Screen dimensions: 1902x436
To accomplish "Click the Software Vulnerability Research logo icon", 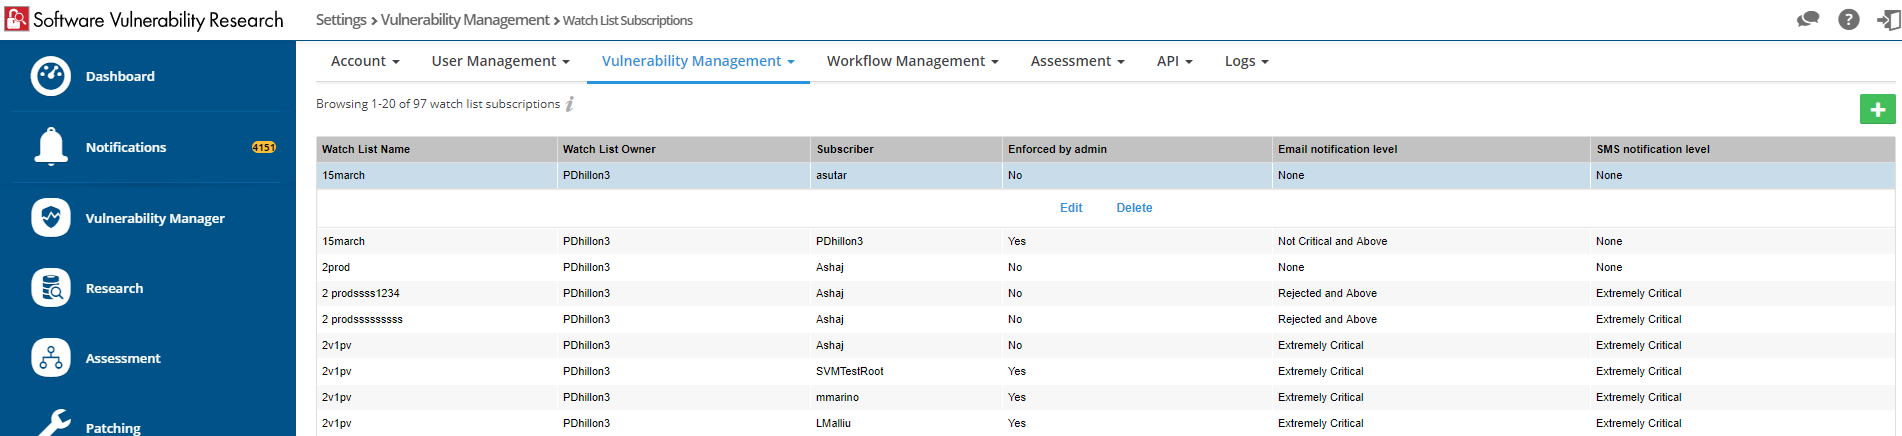I will pos(17,19).
